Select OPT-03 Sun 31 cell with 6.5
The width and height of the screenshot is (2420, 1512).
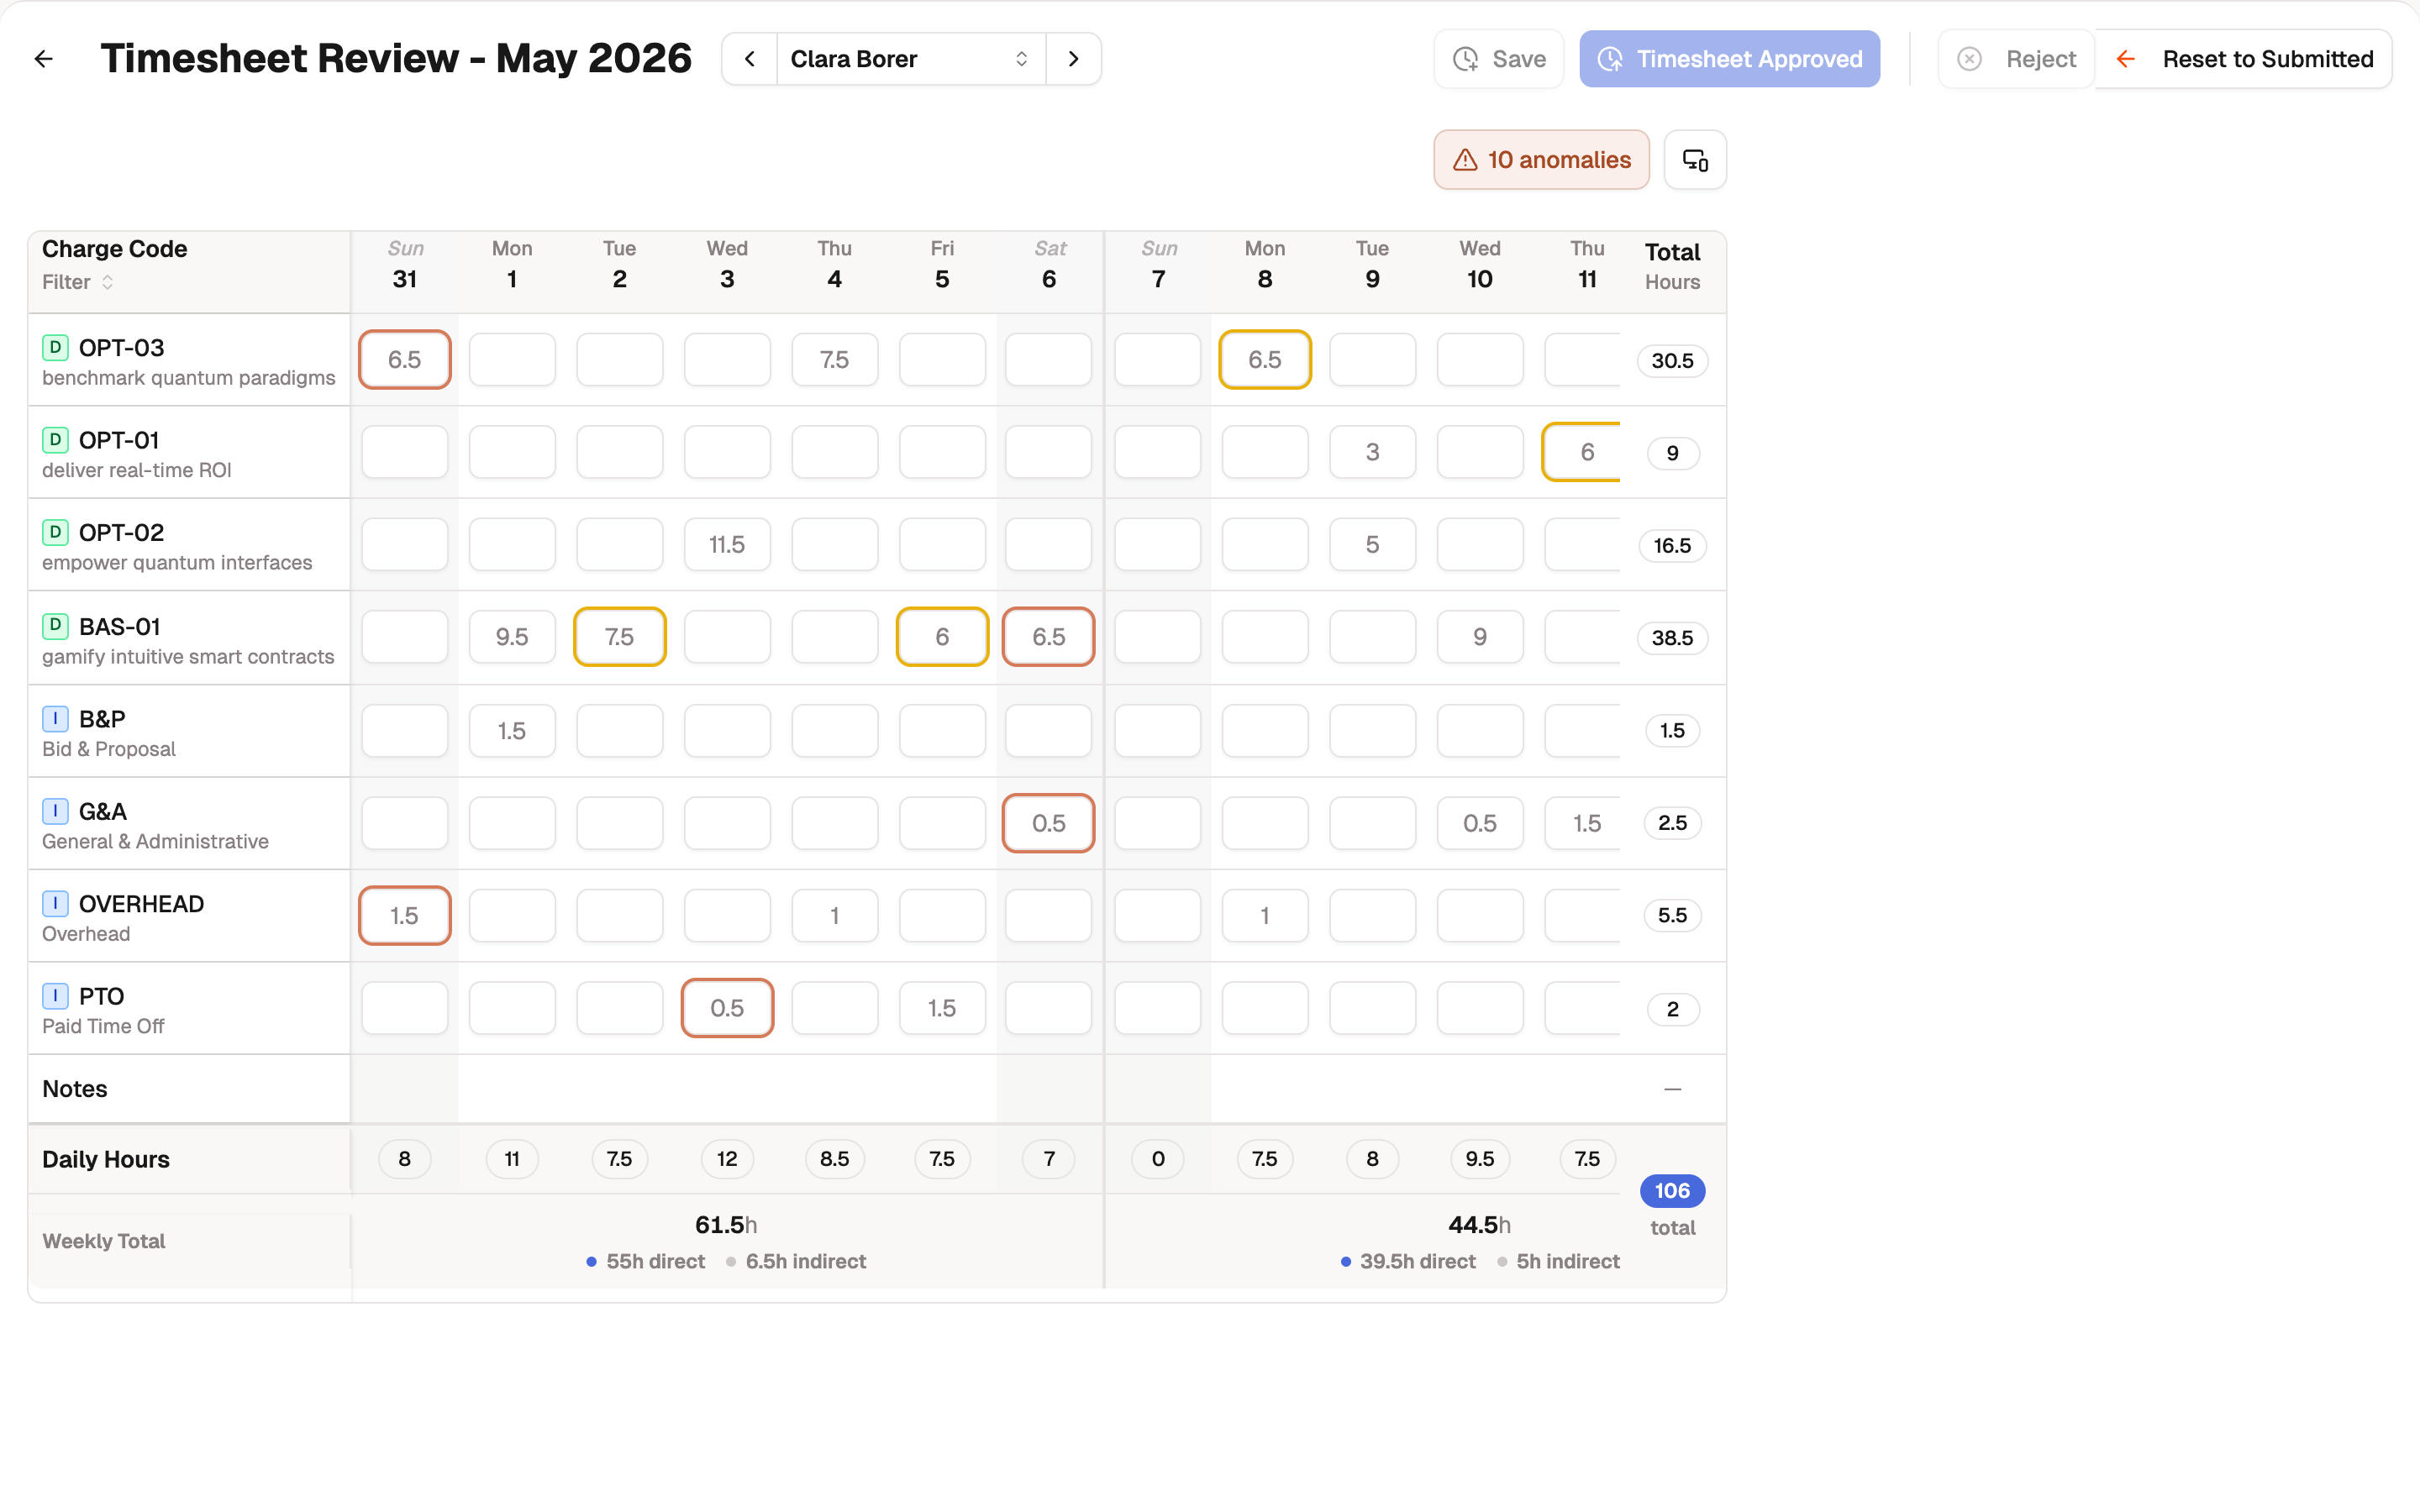click(x=405, y=360)
